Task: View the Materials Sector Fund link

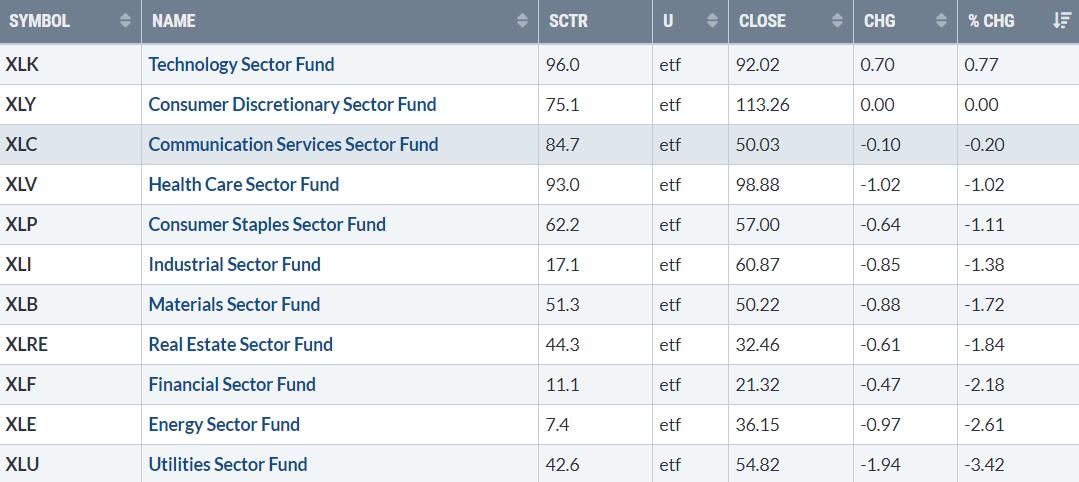Action: tap(234, 304)
